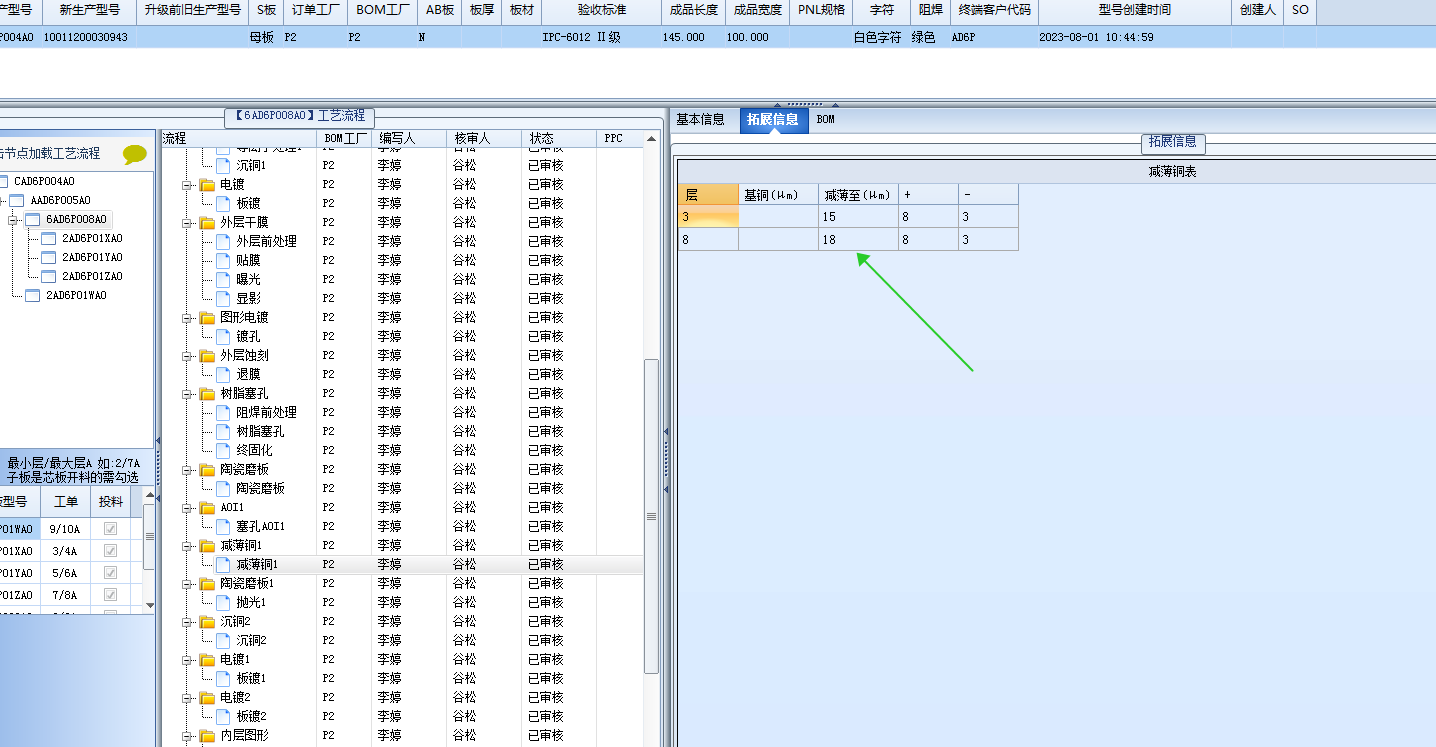
Task: Click the 减薄至(μm) column header
Action: (857, 194)
